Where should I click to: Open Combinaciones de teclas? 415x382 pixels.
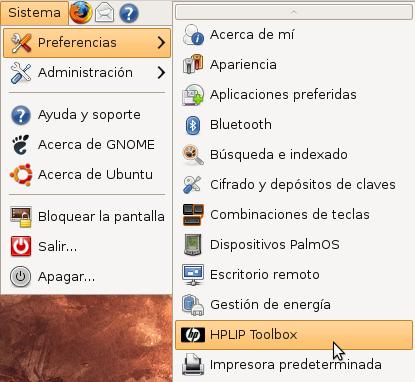coord(294,215)
